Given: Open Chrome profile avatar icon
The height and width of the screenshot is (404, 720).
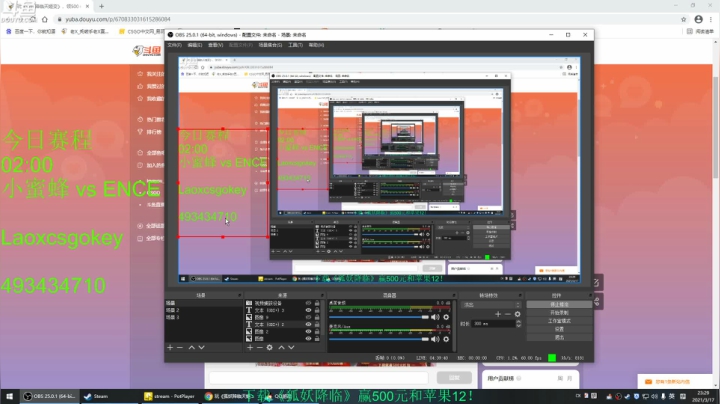Looking at the screenshot, I should (x=698, y=19).
